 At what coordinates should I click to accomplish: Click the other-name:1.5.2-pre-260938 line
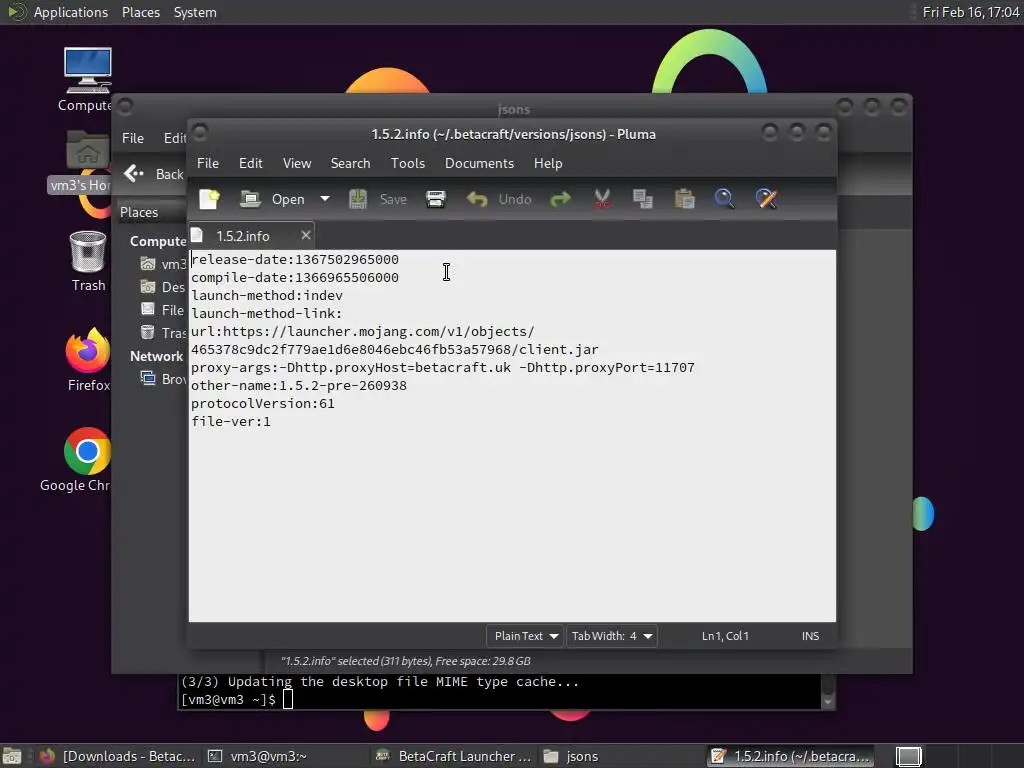tap(298, 385)
